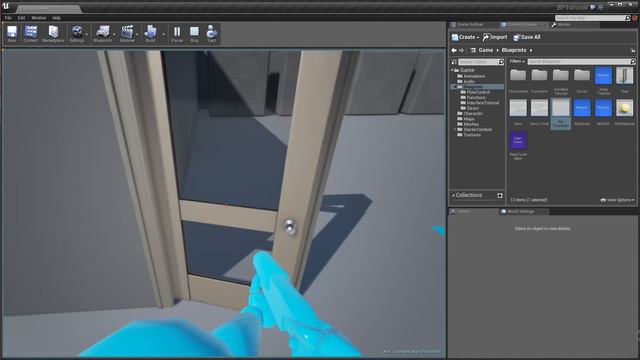Open Build options dropdown arrow
Screen dimensions: 640x360
click(x=164, y=34)
